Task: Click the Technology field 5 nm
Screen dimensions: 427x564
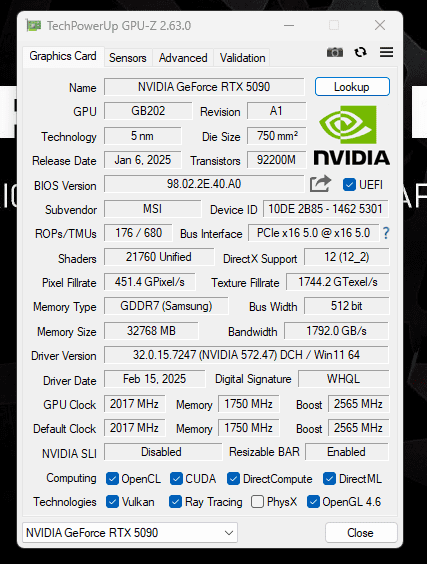Action: 142,136
